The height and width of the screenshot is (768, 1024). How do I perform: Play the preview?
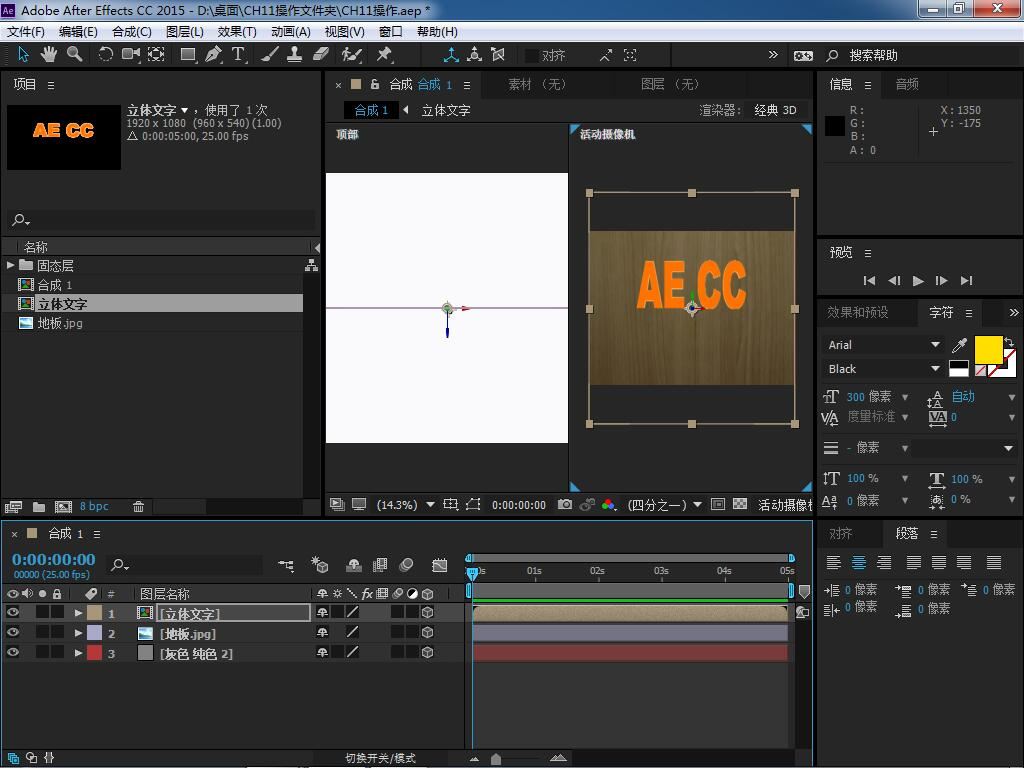(918, 281)
